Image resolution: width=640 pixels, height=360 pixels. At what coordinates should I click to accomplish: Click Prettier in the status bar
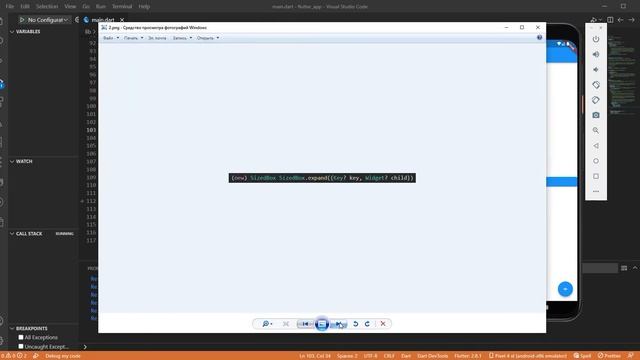[x=609, y=356]
